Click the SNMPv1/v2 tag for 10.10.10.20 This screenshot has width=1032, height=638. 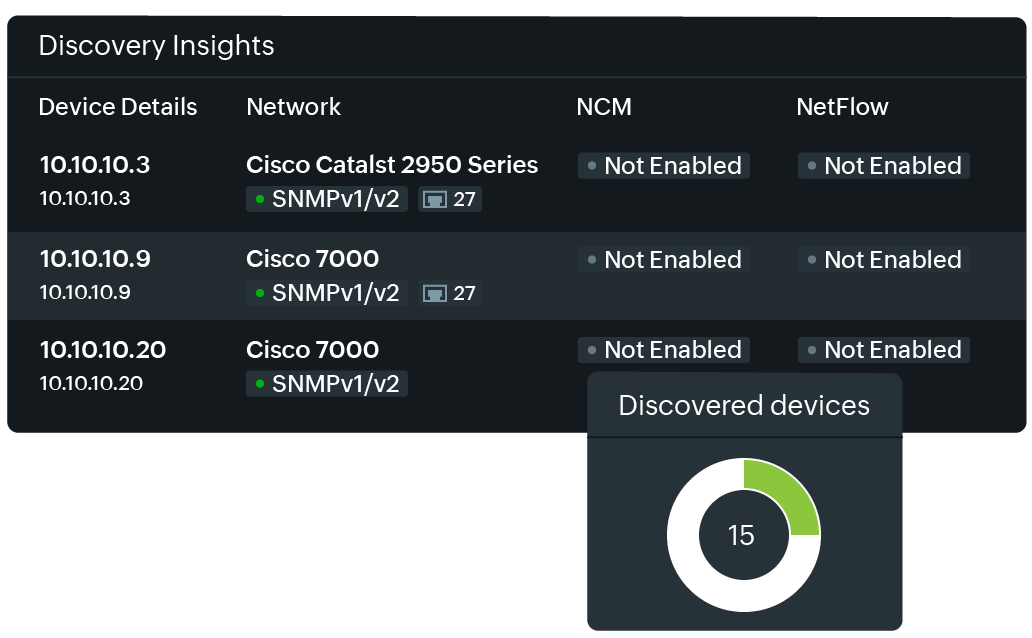pos(327,383)
